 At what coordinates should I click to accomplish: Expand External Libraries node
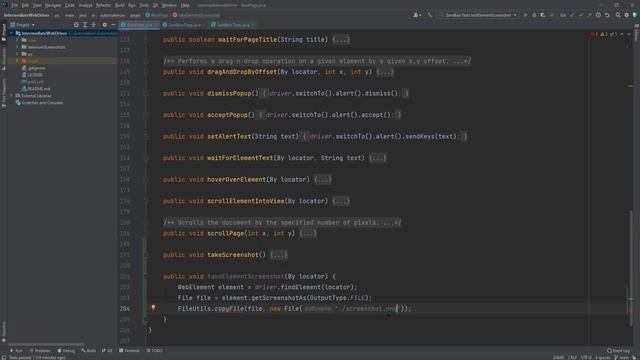12,96
